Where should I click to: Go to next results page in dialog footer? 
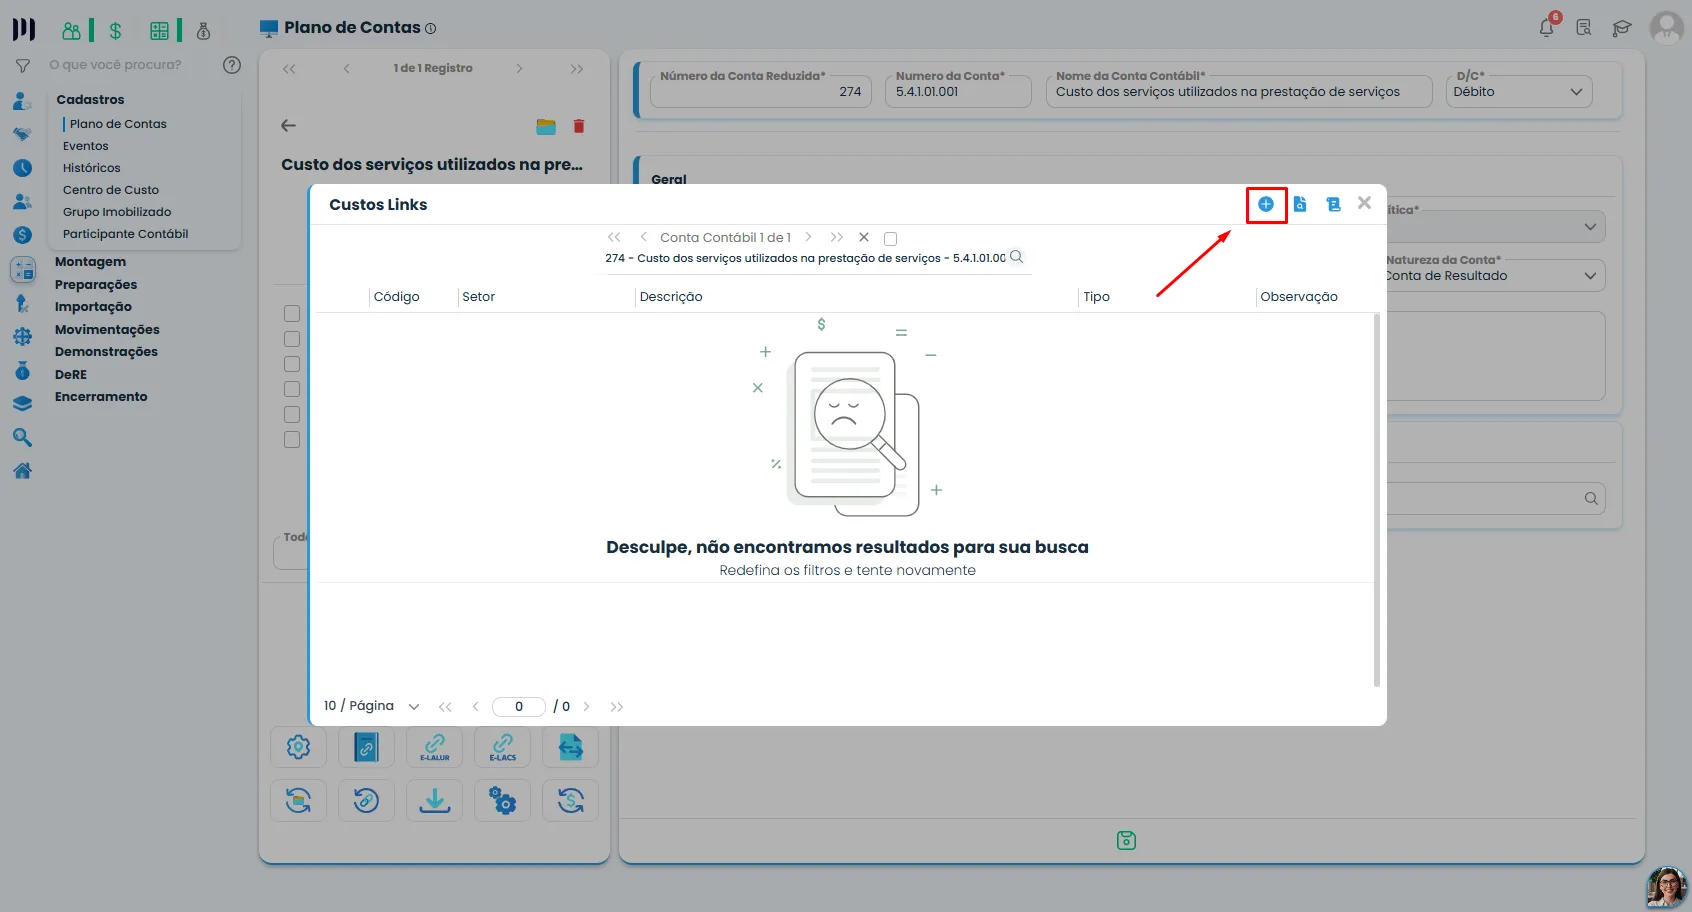[587, 707]
